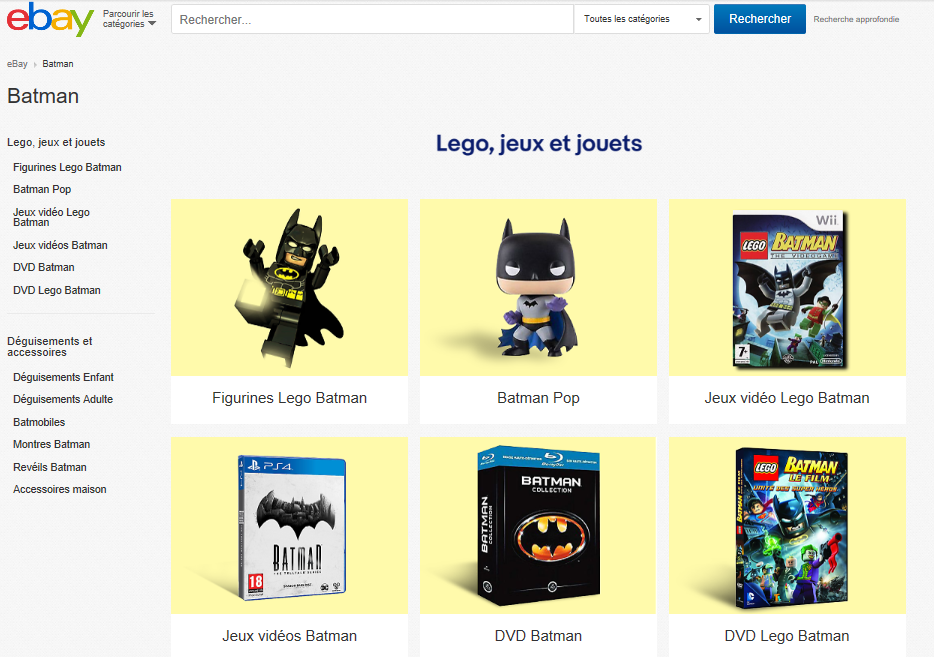Click the Batman breadcrumb item
The height and width of the screenshot is (657, 934).
pos(58,64)
